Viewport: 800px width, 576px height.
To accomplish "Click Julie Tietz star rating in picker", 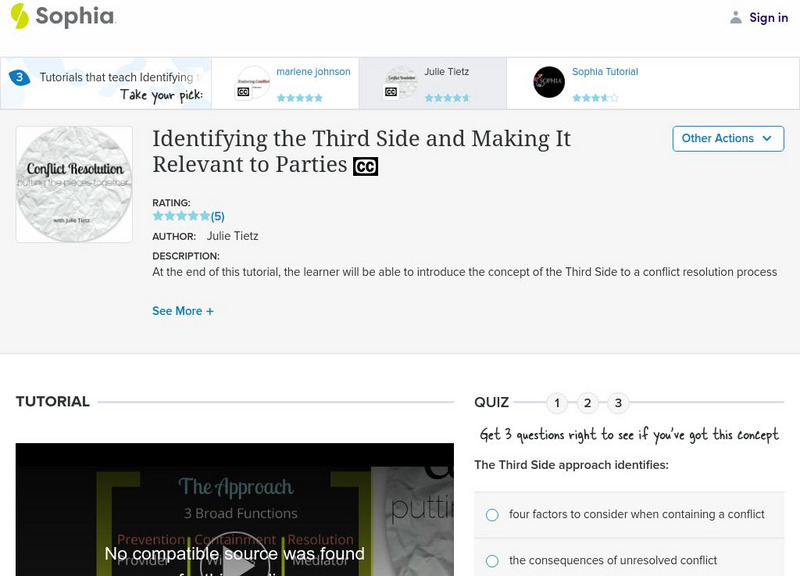I will click(447, 97).
